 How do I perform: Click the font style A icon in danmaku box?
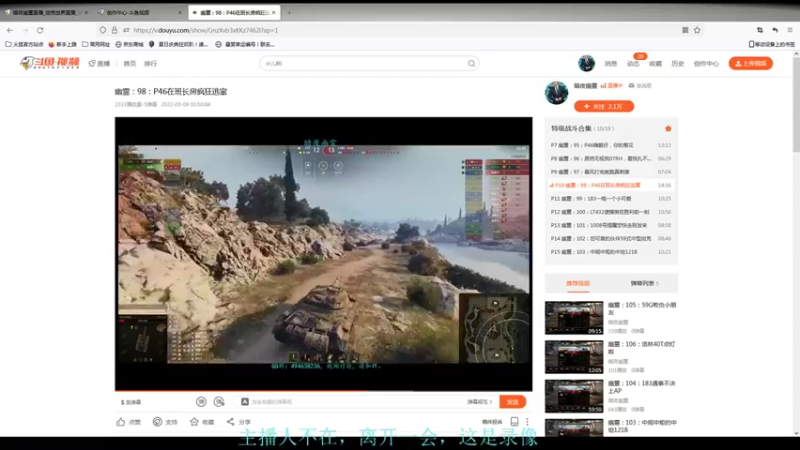coord(245,402)
